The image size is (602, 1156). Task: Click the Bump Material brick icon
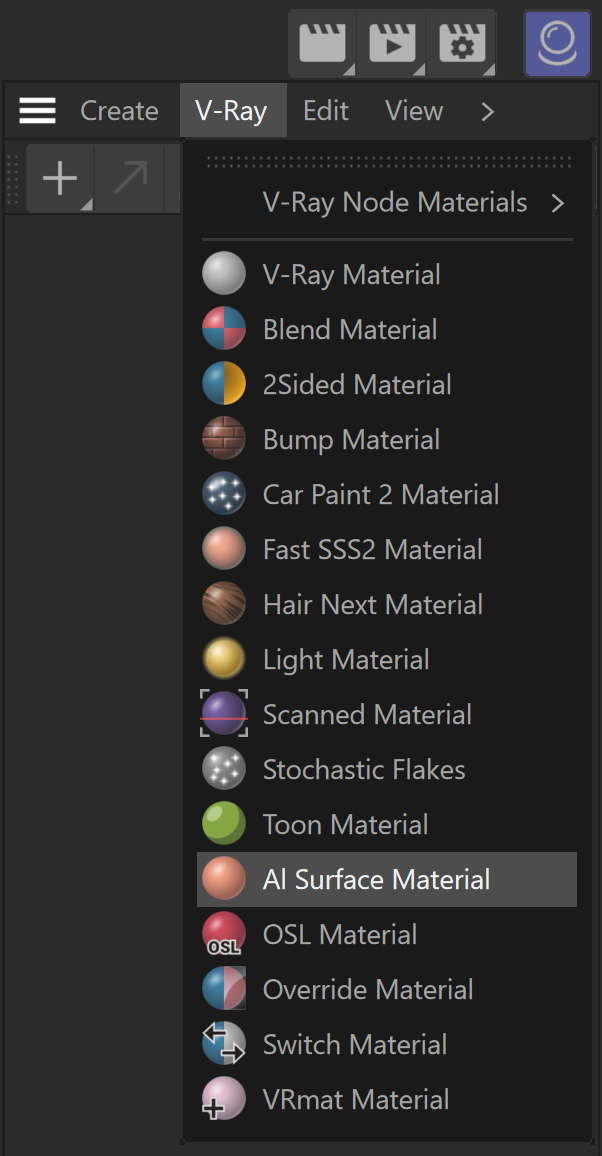point(224,439)
